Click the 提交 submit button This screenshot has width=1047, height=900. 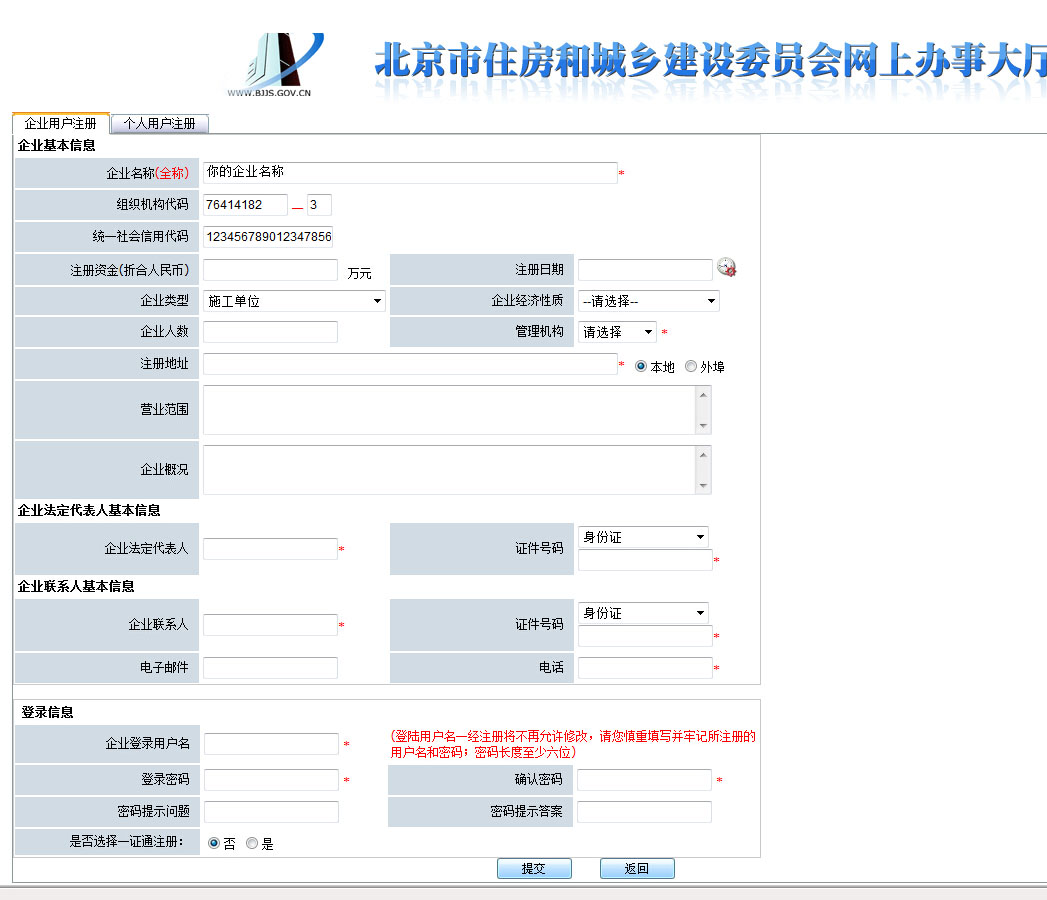click(534, 869)
